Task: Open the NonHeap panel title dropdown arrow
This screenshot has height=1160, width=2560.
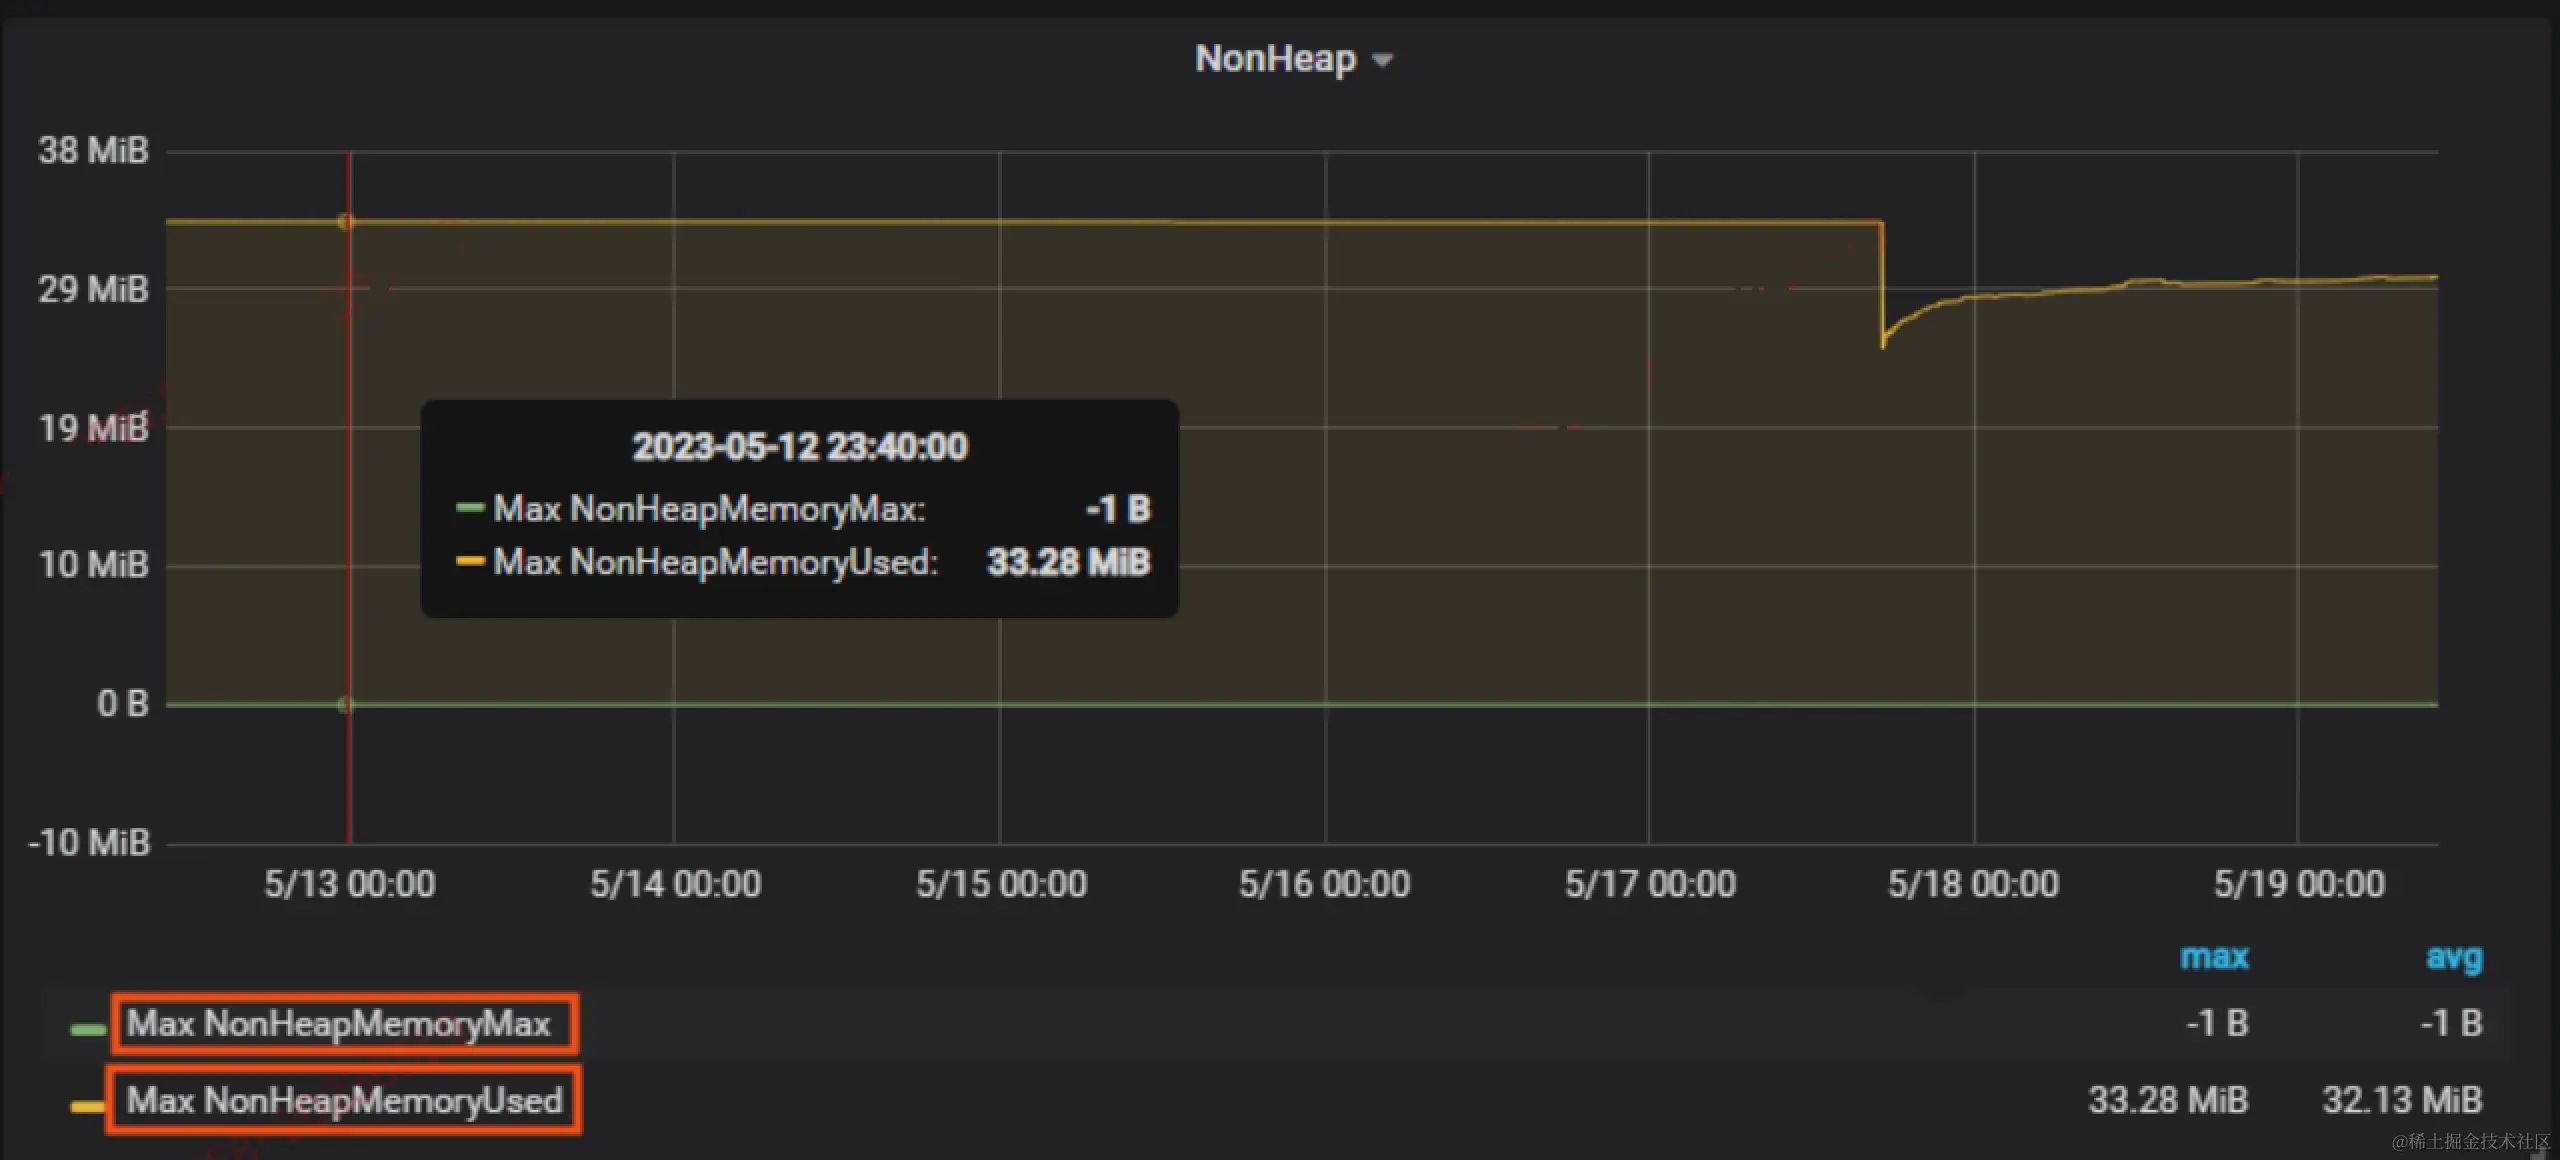Action: click(x=1383, y=61)
